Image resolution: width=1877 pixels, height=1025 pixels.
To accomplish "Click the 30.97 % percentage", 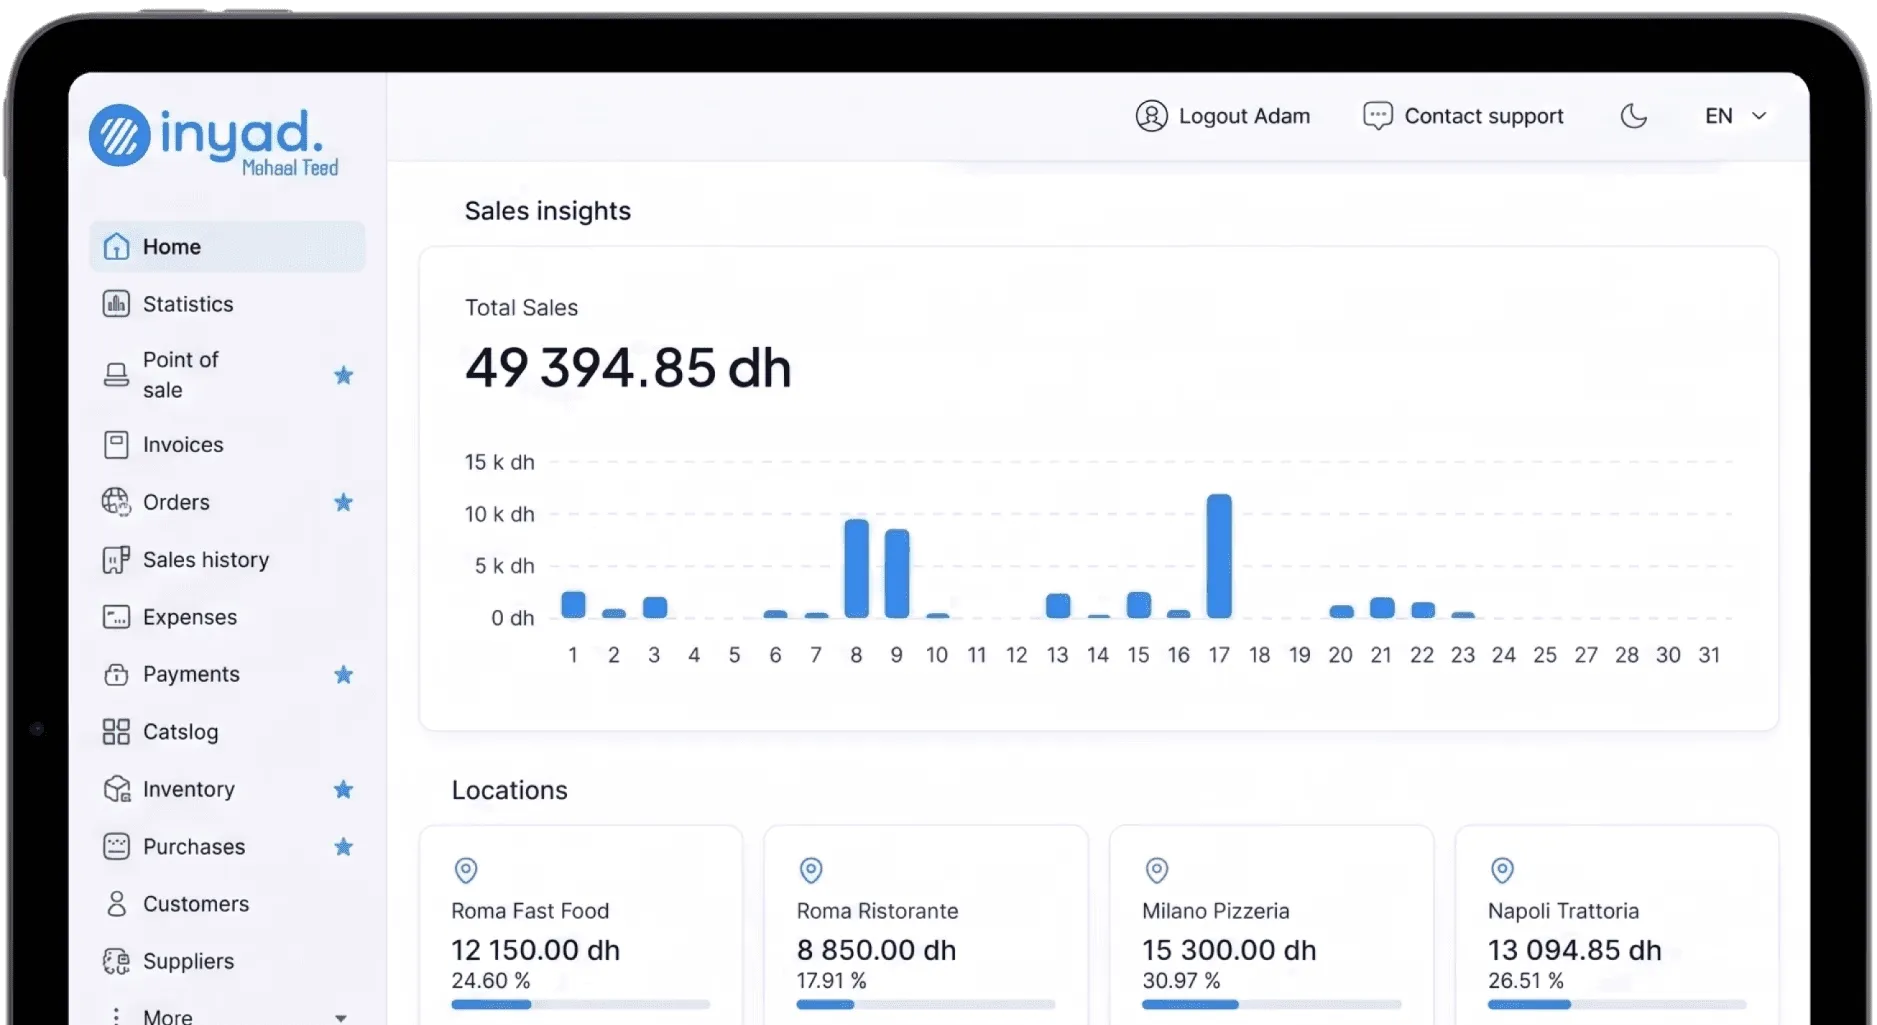I will pyautogui.click(x=1181, y=981).
